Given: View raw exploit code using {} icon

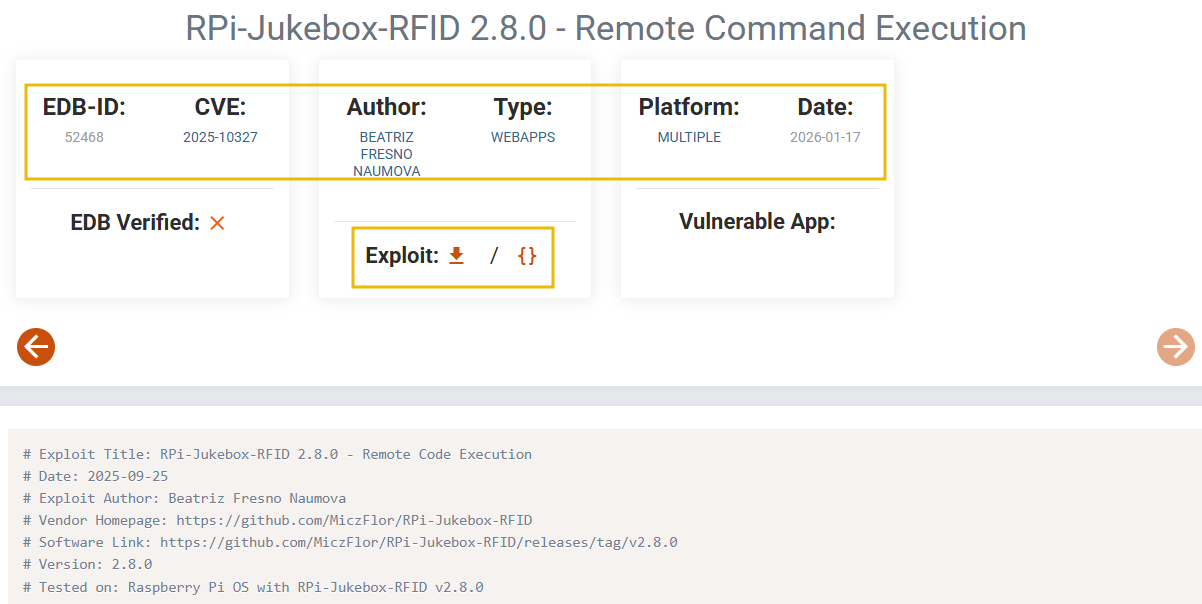Looking at the screenshot, I should point(525,255).
